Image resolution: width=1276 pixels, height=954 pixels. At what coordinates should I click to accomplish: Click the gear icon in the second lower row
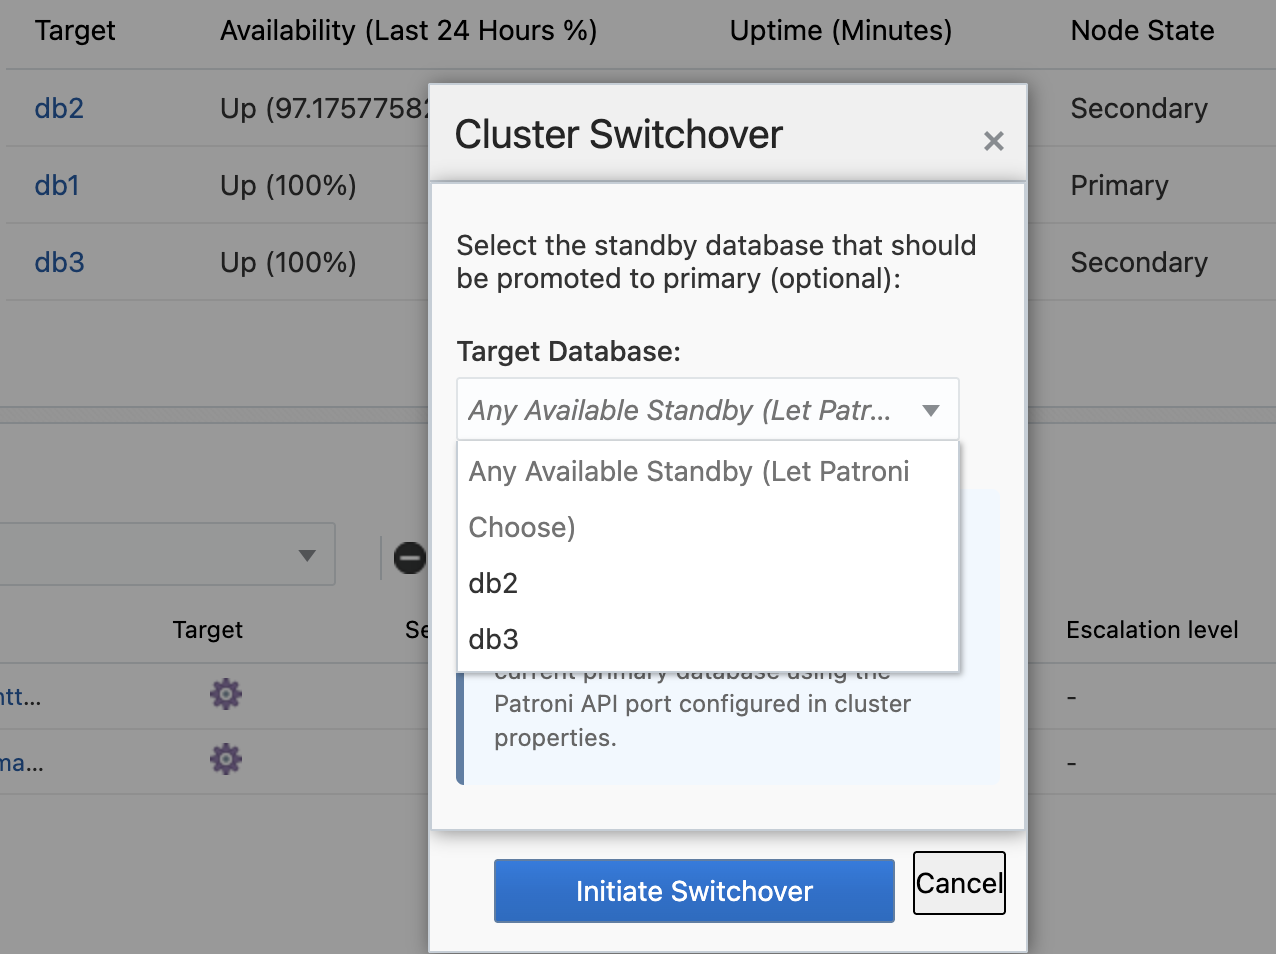(x=226, y=760)
